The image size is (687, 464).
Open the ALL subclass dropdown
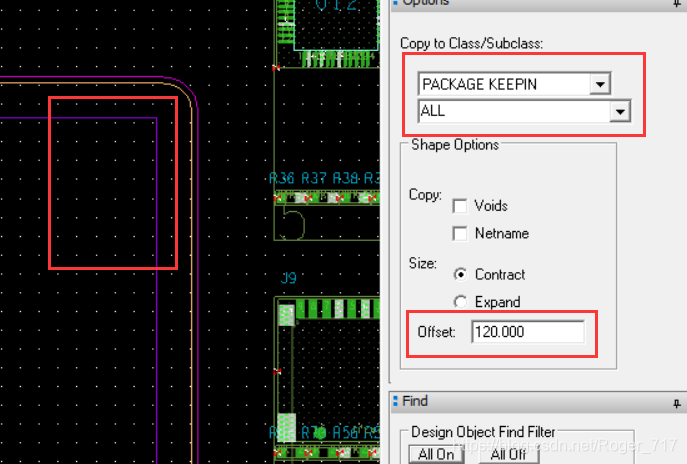[x=621, y=112]
